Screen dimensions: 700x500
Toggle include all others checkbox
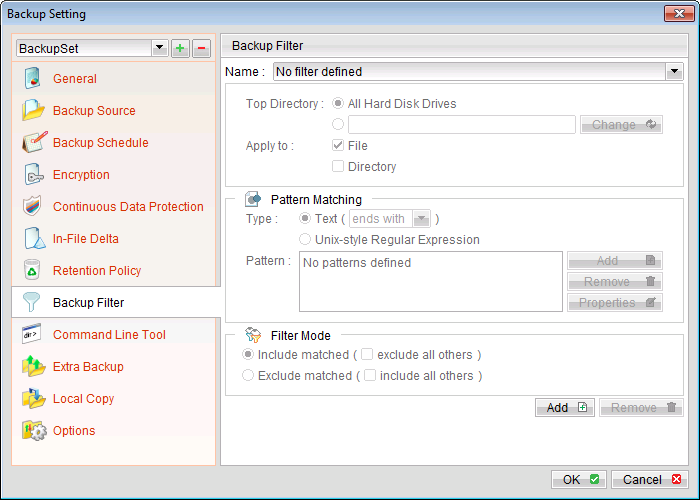point(370,375)
